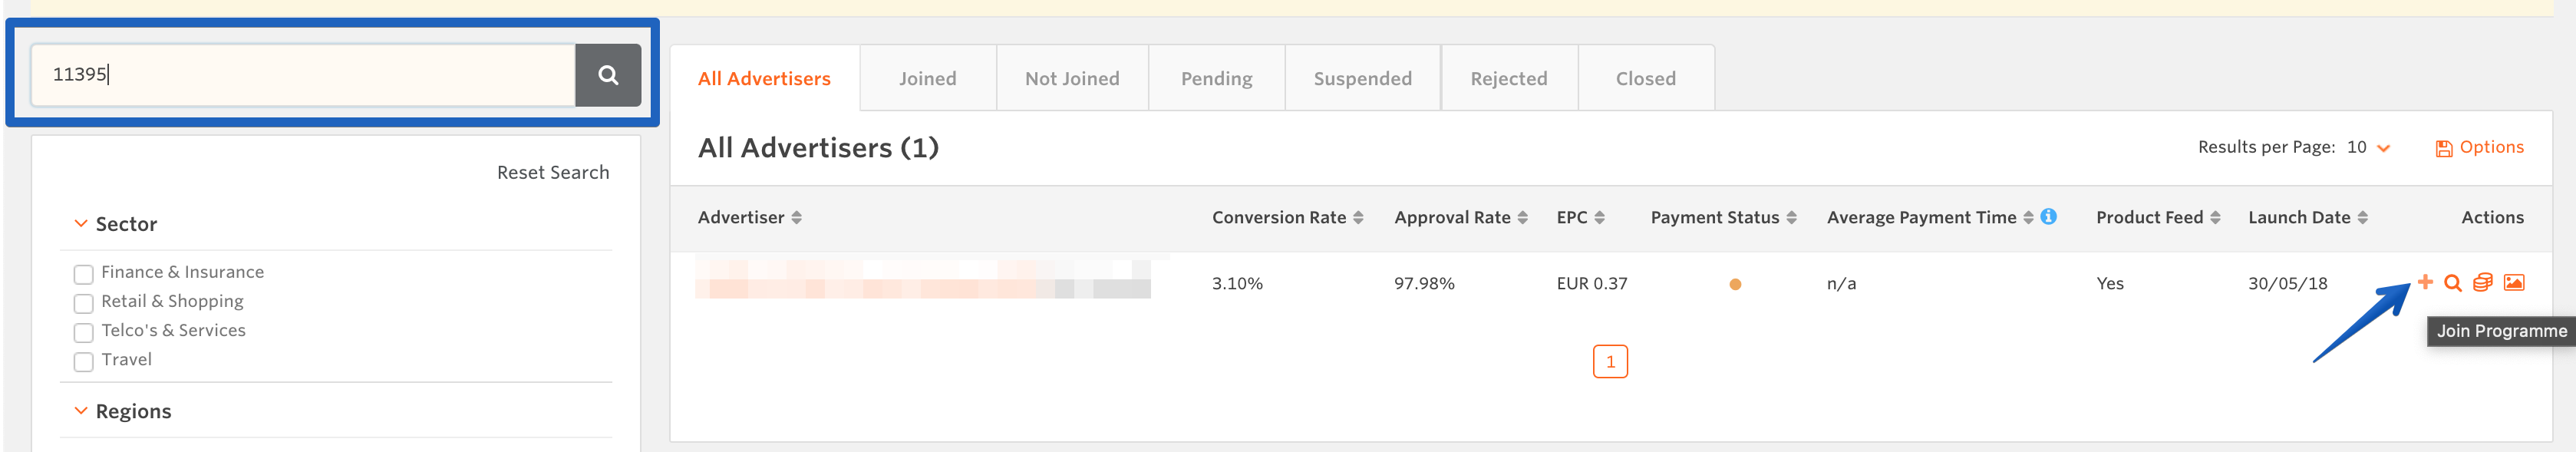The image size is (2576, 452).
Task: Tick the Retail & Shopping checkbox
Action: pyautogui.click(x=84, y=302)
